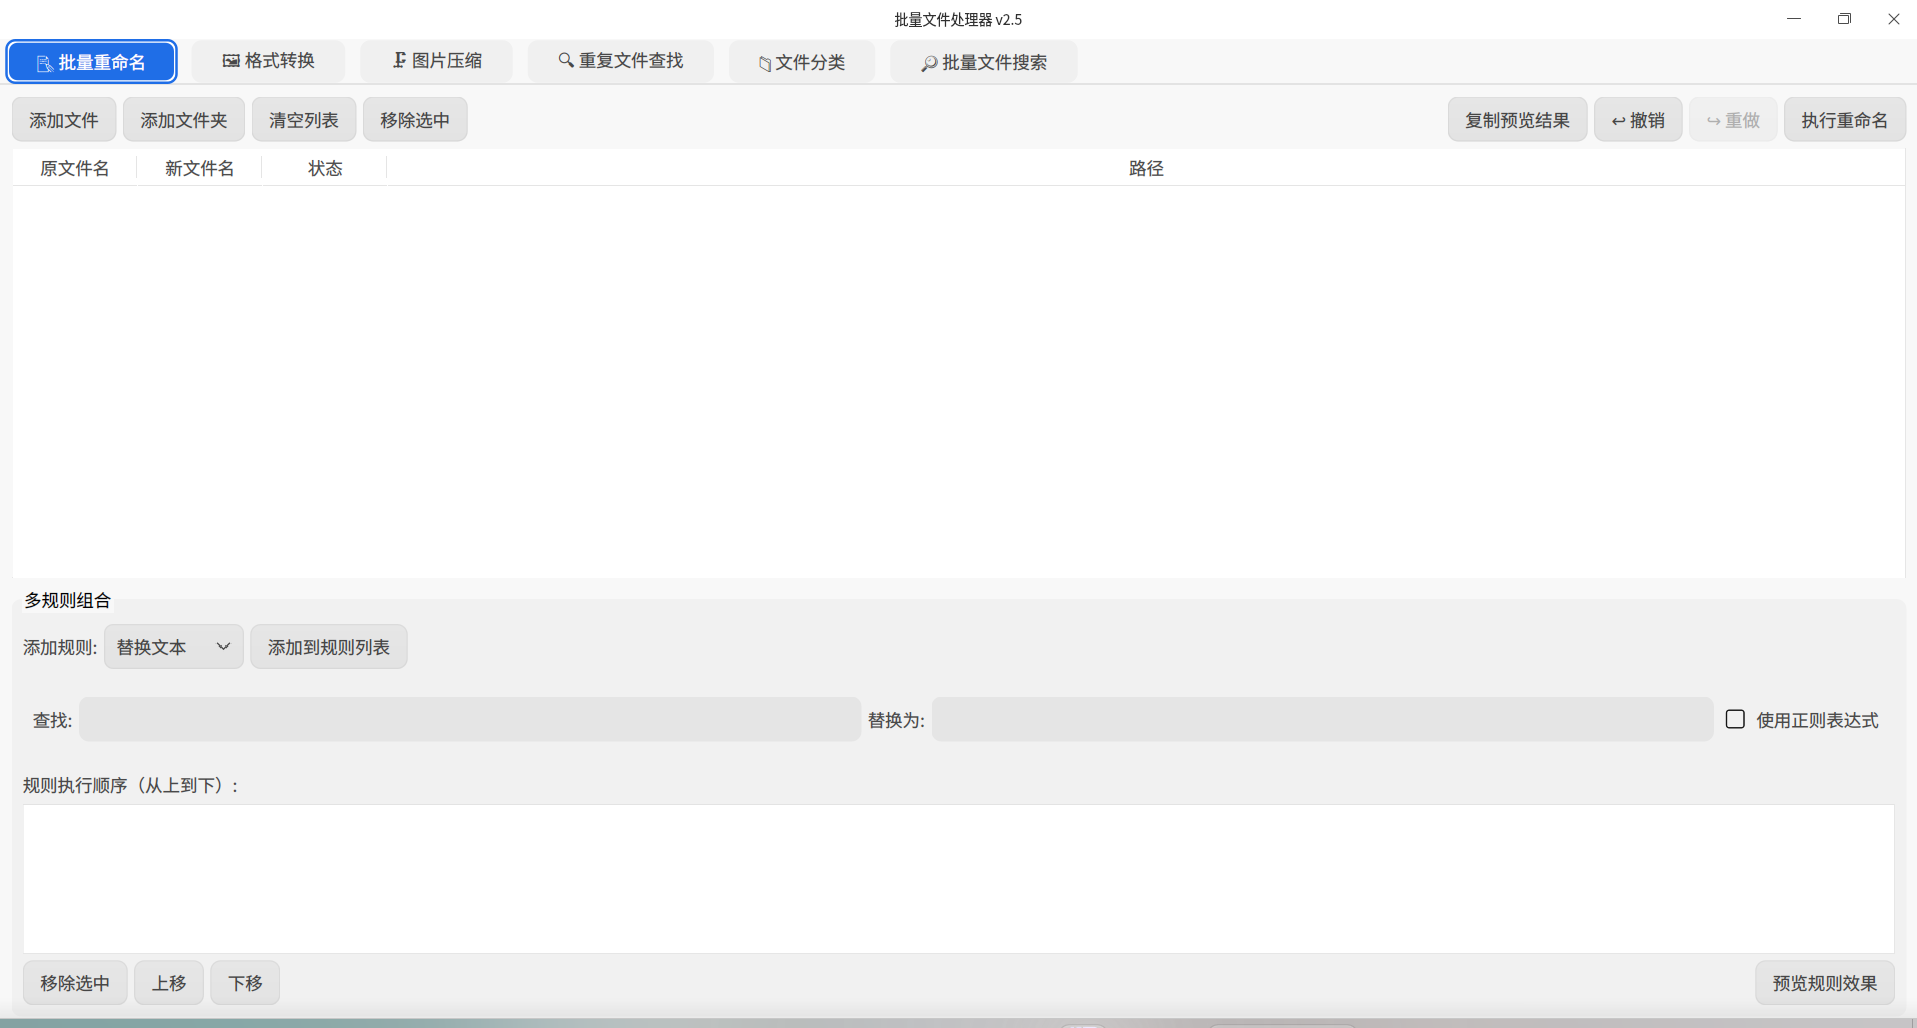Click bottom 移除选中 rule button
The image size is (1917, 1028).
(x=75, y=983)
